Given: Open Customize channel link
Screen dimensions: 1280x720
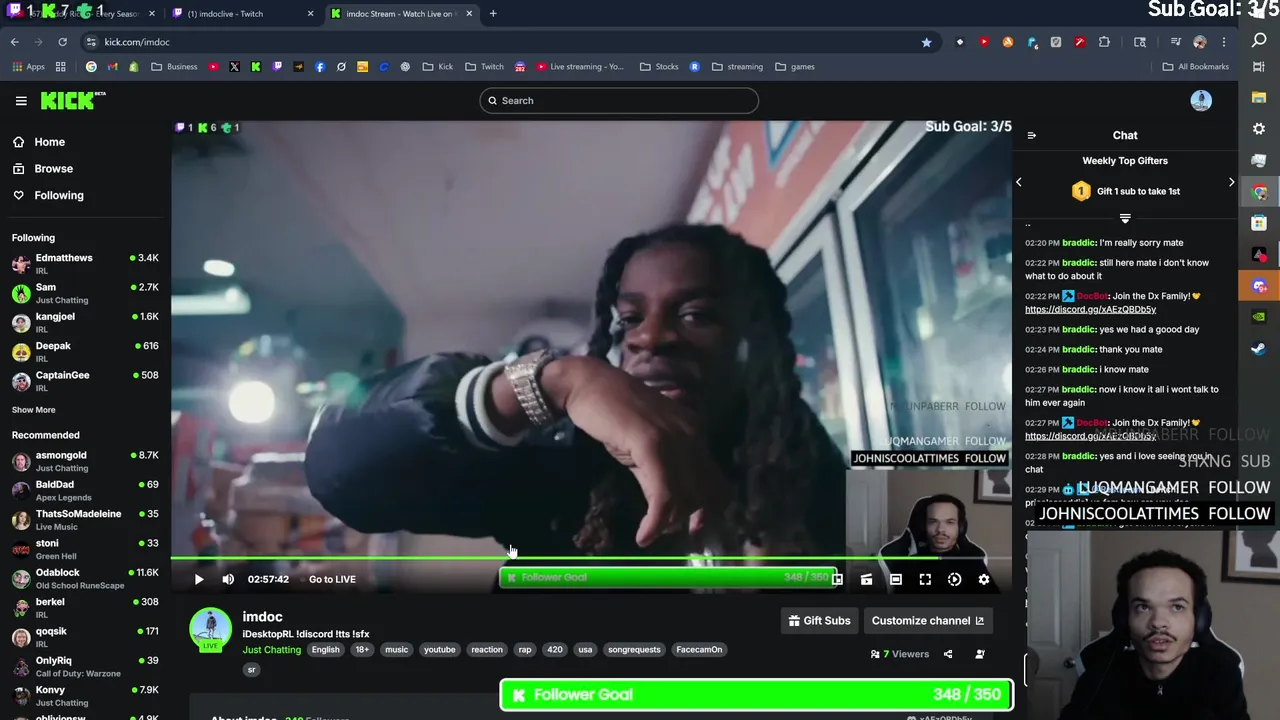Looking at the screenshot, I should (928, 621).
